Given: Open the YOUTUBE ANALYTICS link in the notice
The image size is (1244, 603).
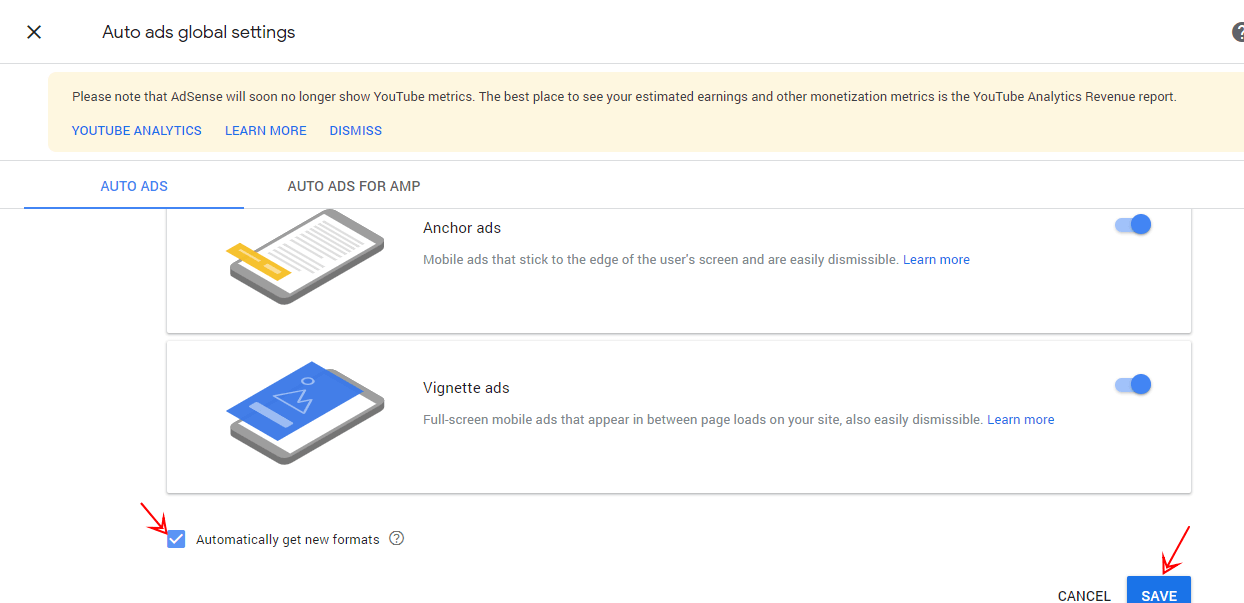Looking at the screenshot, I should [137, 131].
